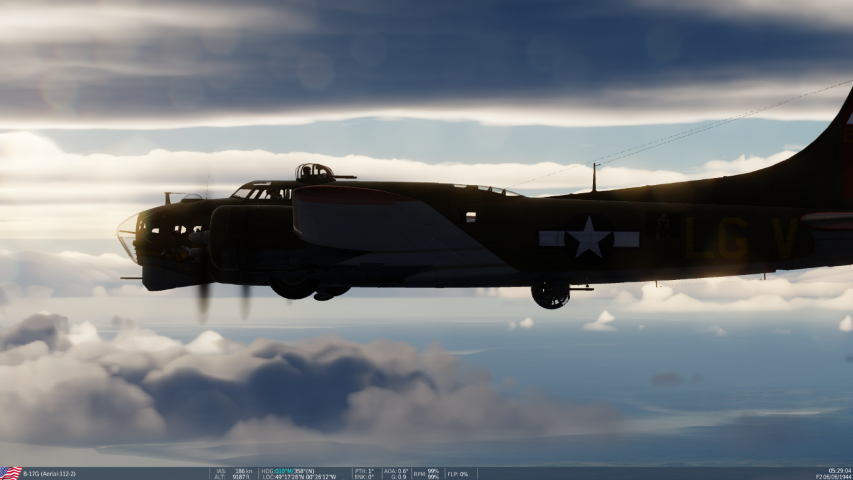
Task: Click the BNK bank indicator
Action: (364, 477)
